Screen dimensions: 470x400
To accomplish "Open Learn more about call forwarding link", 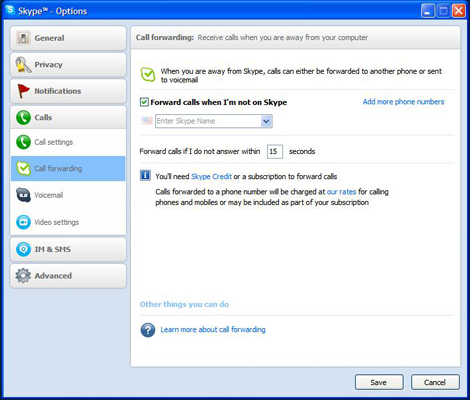I will 213,330.
